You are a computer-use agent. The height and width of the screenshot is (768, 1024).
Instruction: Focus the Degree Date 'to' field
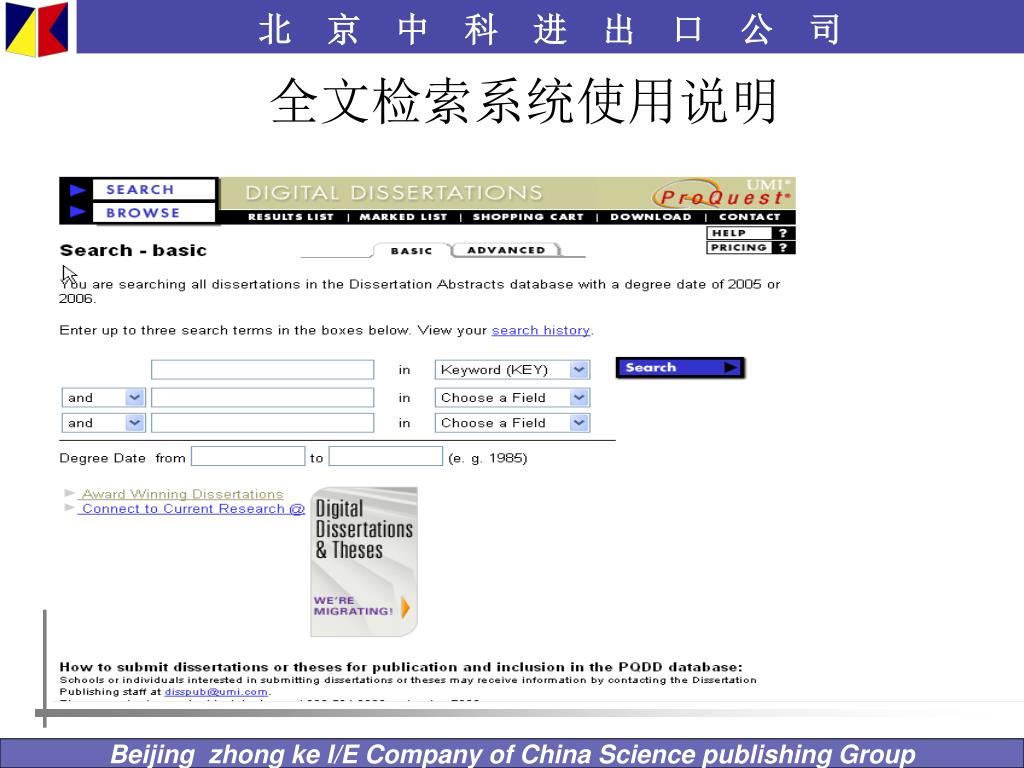(x=385, y=456)
